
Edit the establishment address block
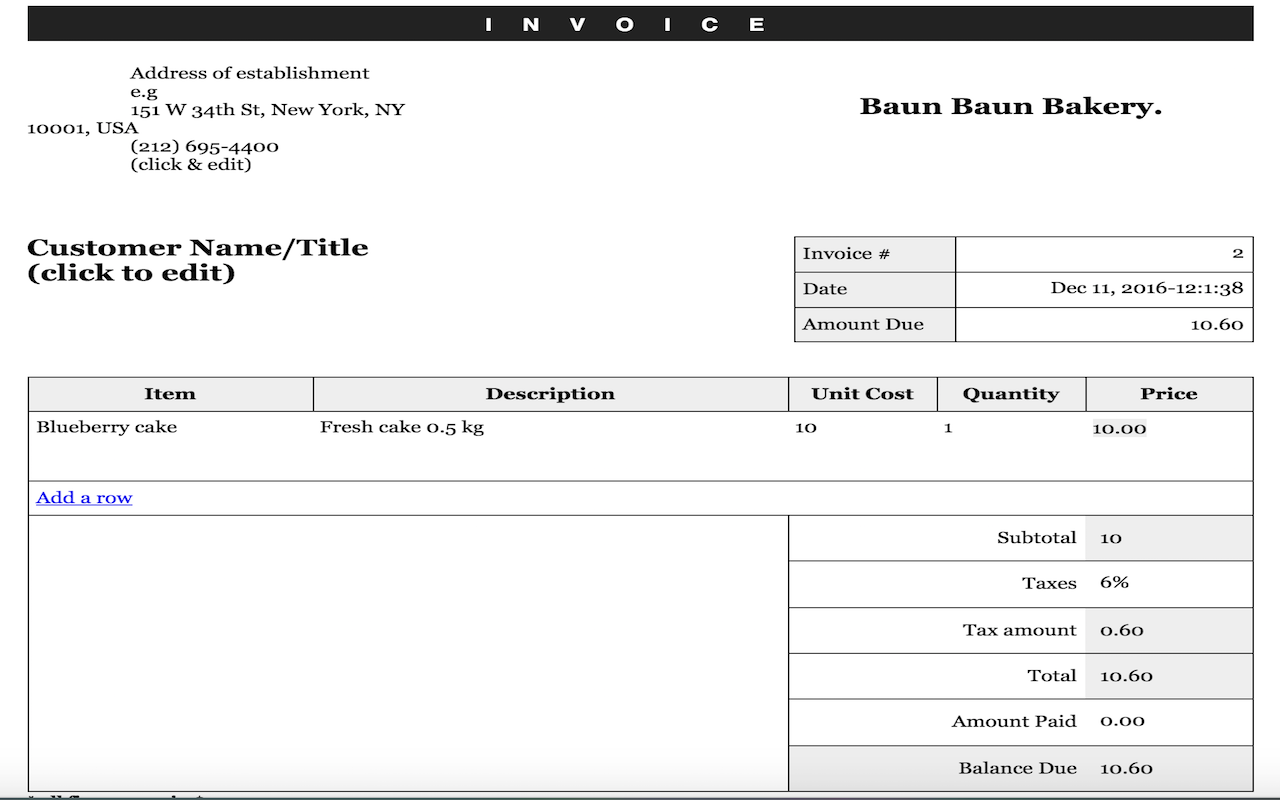pos(216,119)
